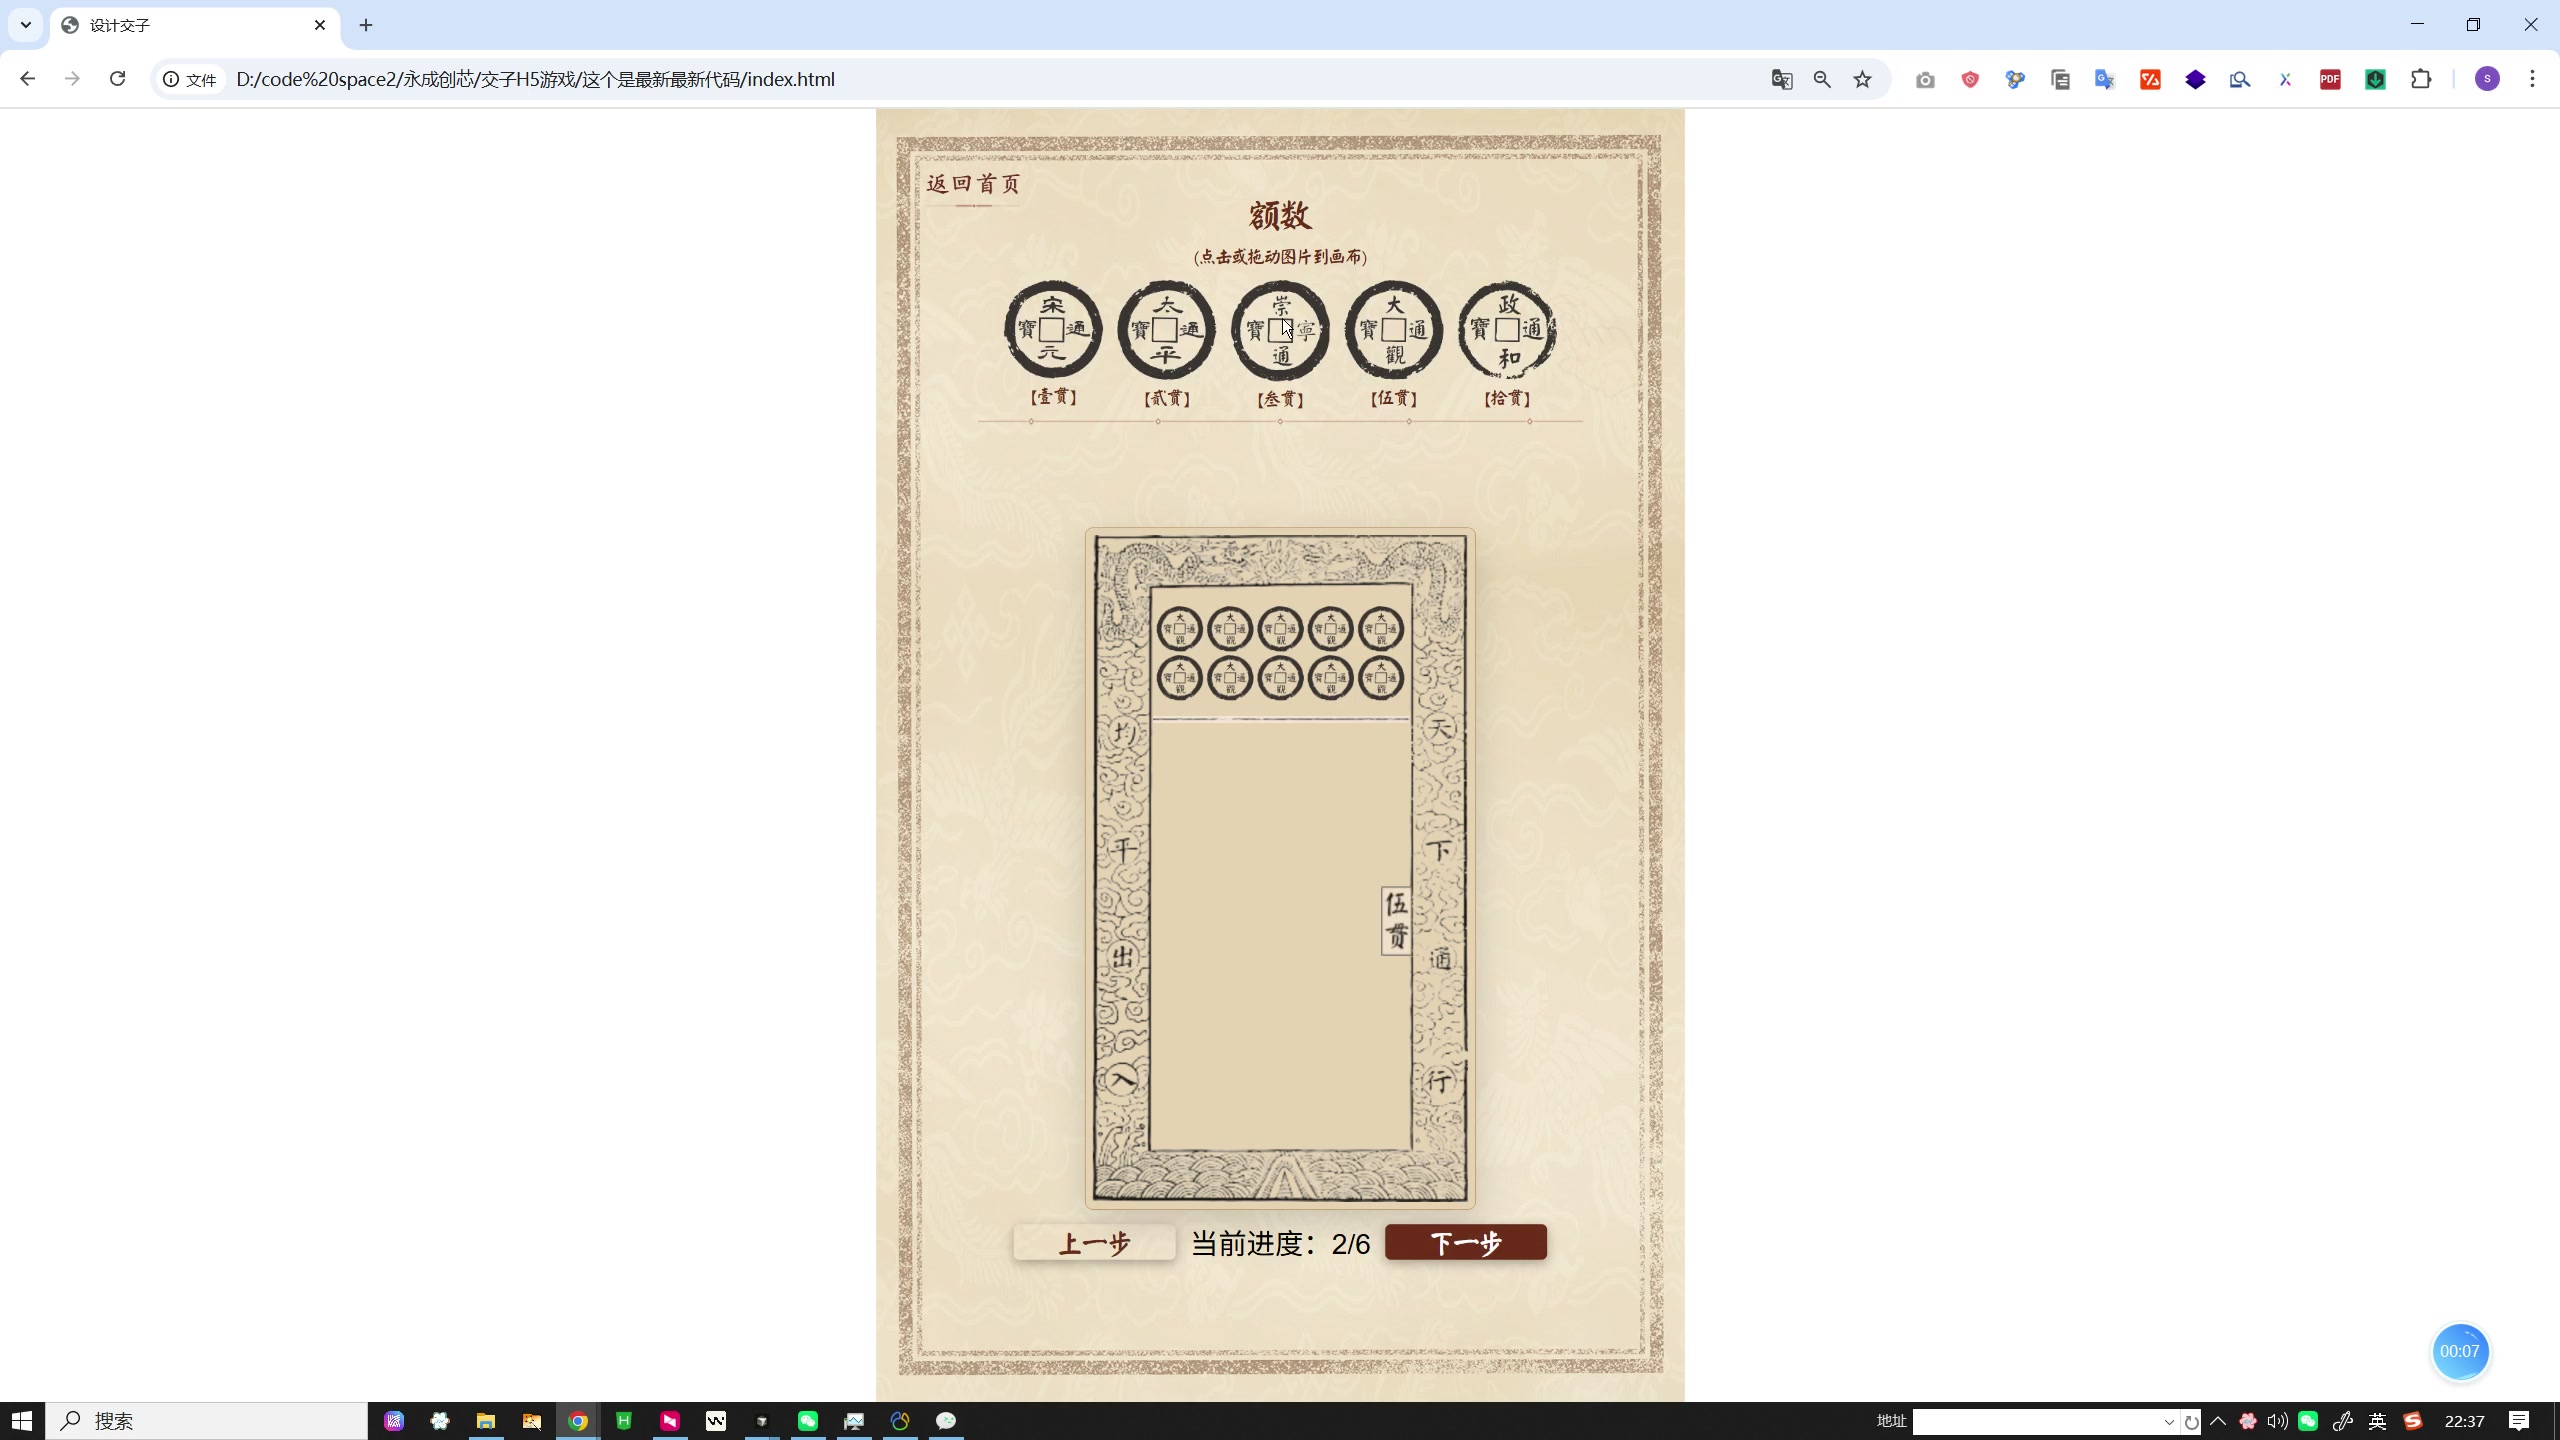This screenshot has height=1440, width=2560.
Task: Return home via 返回首页 link
Action: coord(973,184)
